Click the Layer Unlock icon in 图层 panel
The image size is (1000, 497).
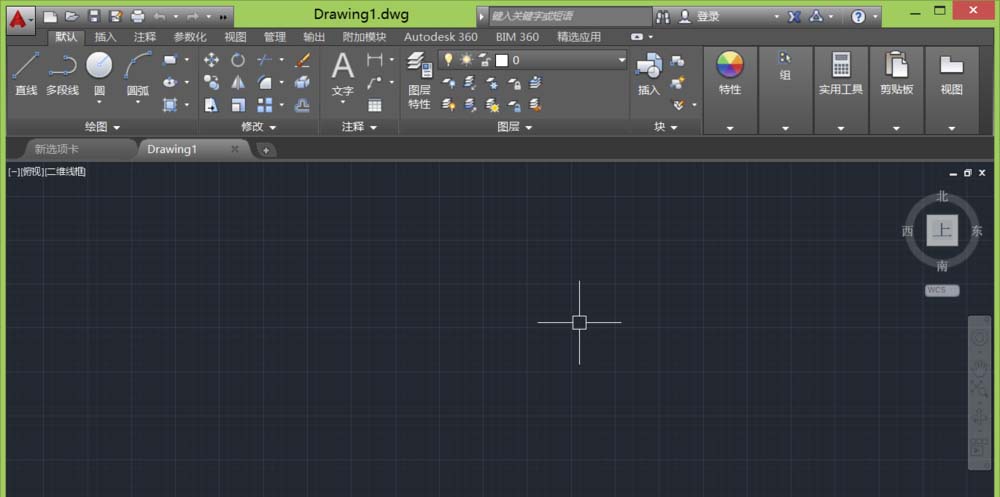click(514, 105)
